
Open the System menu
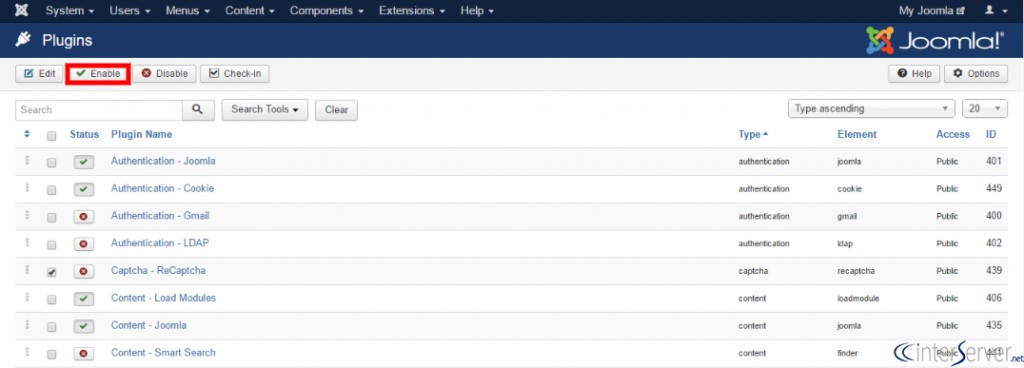[x=70, y=11]
